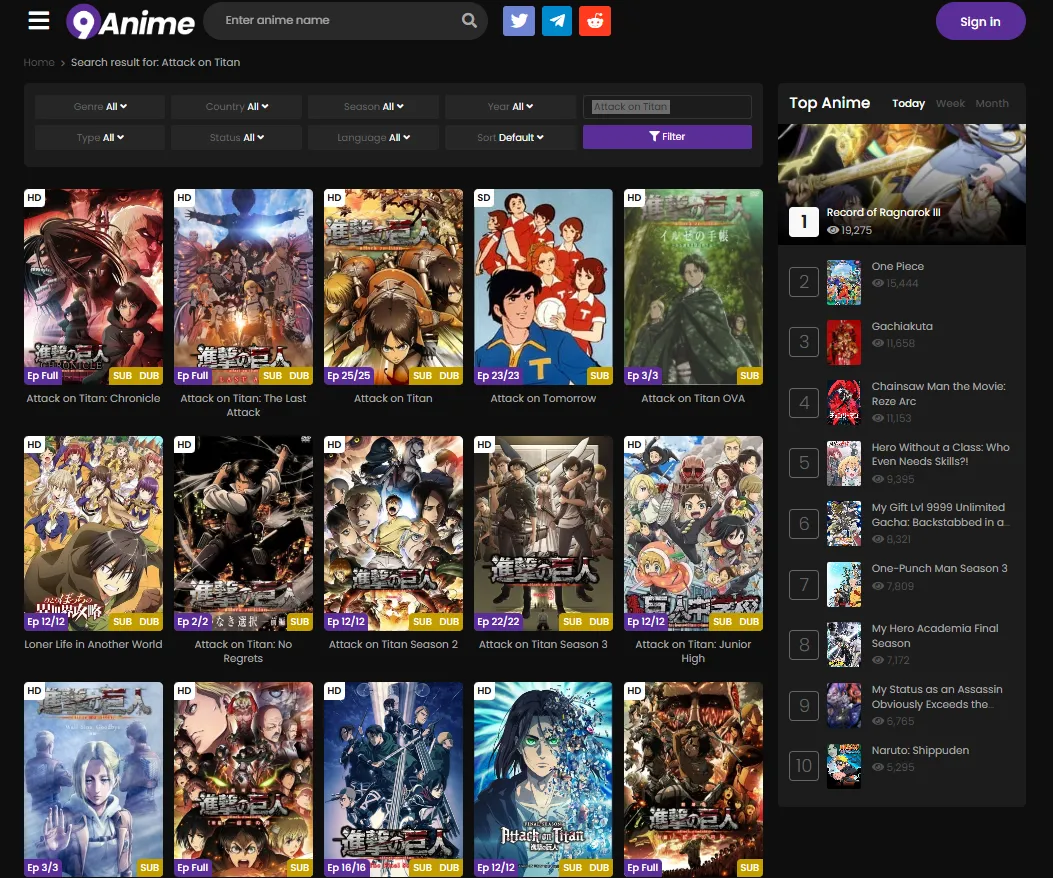This screenshot has width=1053, height=878.
Task: Click the search magnifier icon
Action: click(x=469, y=21)
